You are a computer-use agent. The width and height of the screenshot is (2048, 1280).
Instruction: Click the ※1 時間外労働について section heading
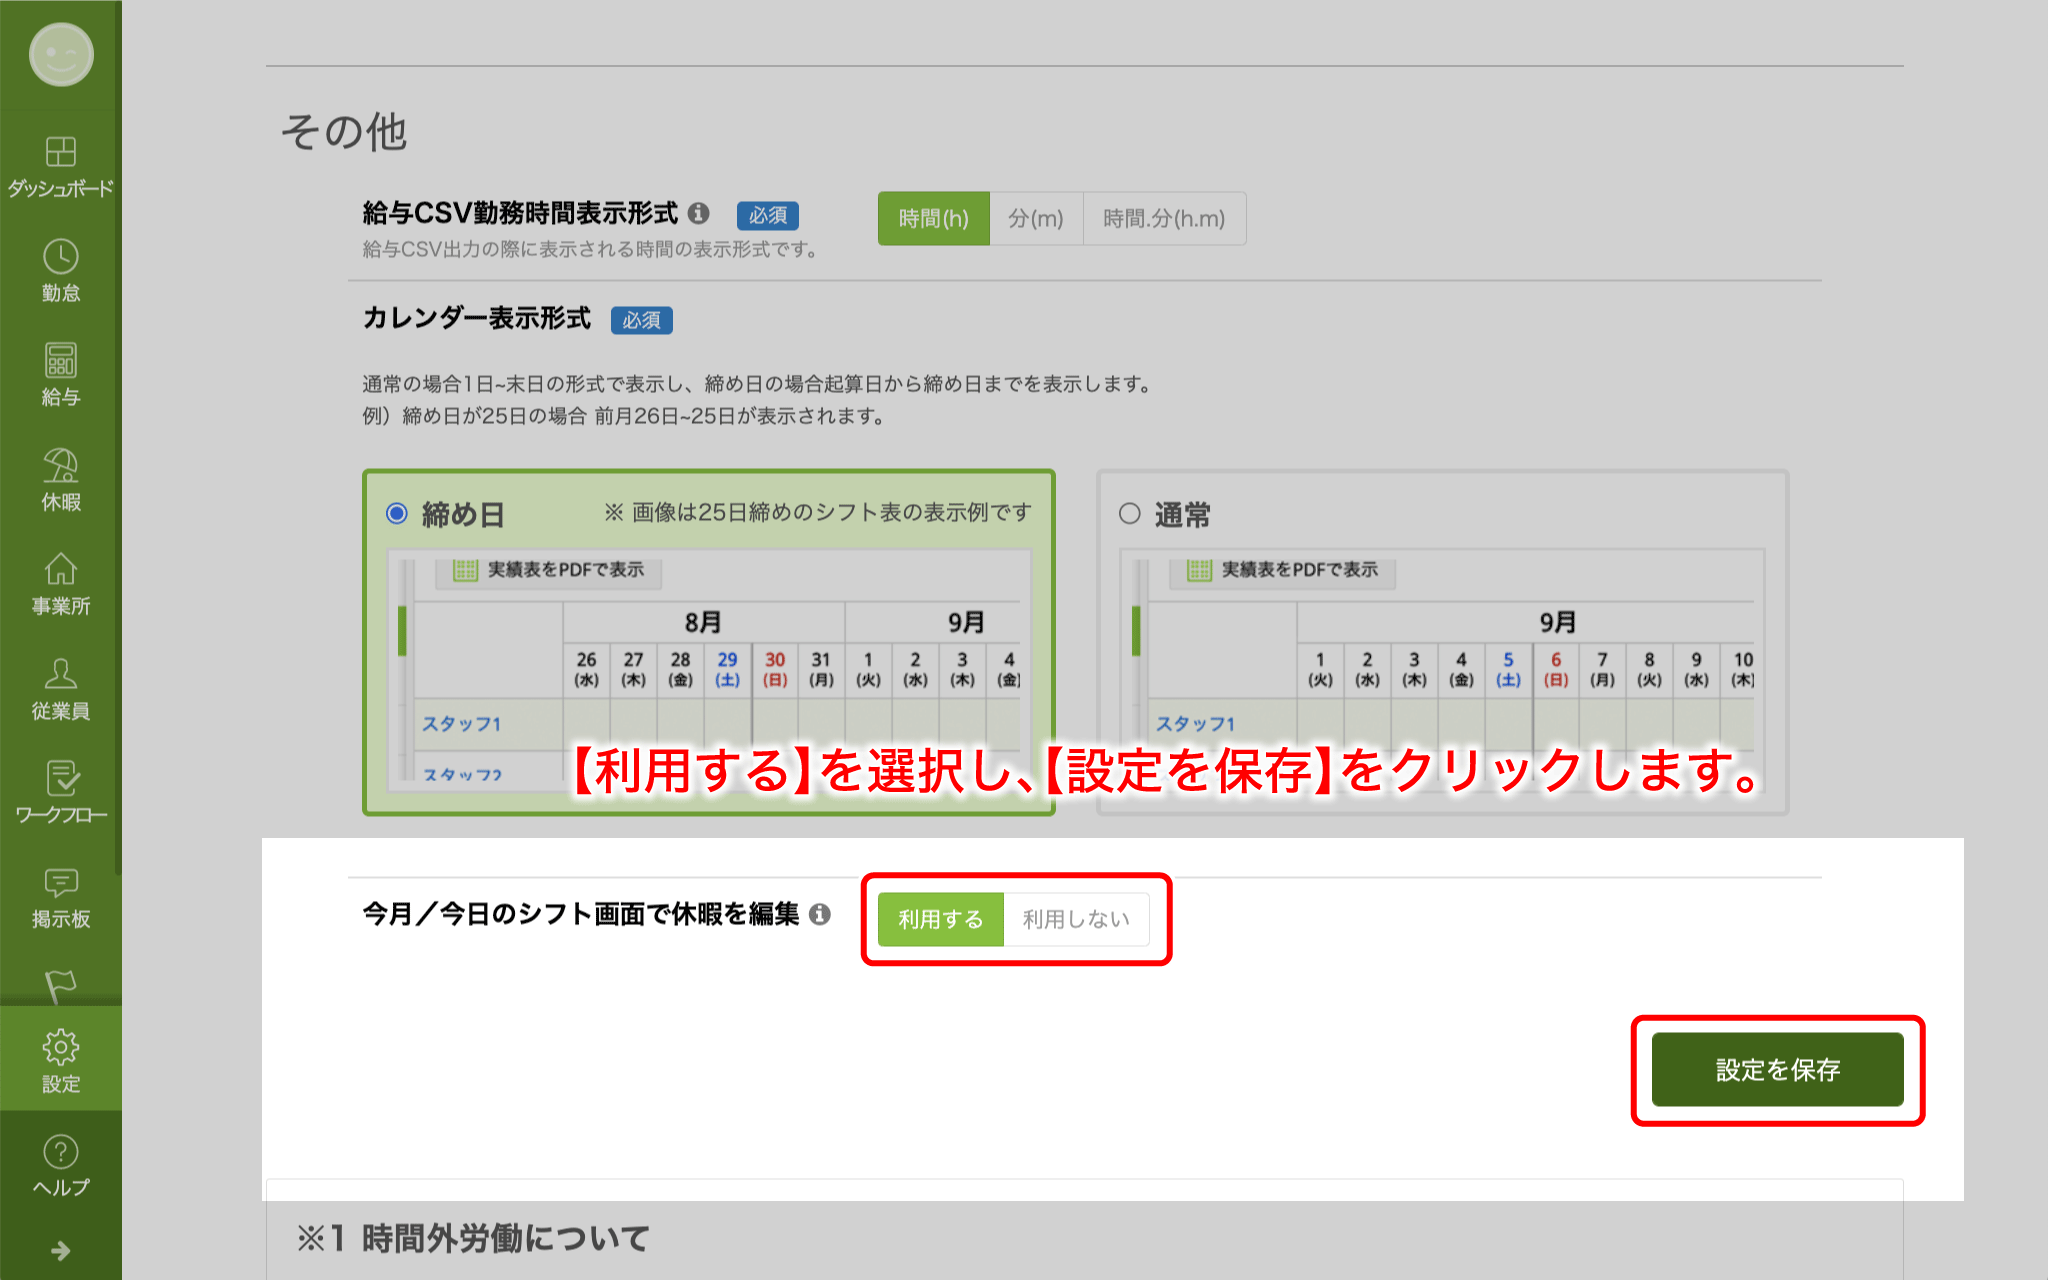click(x=473, y=1239)
